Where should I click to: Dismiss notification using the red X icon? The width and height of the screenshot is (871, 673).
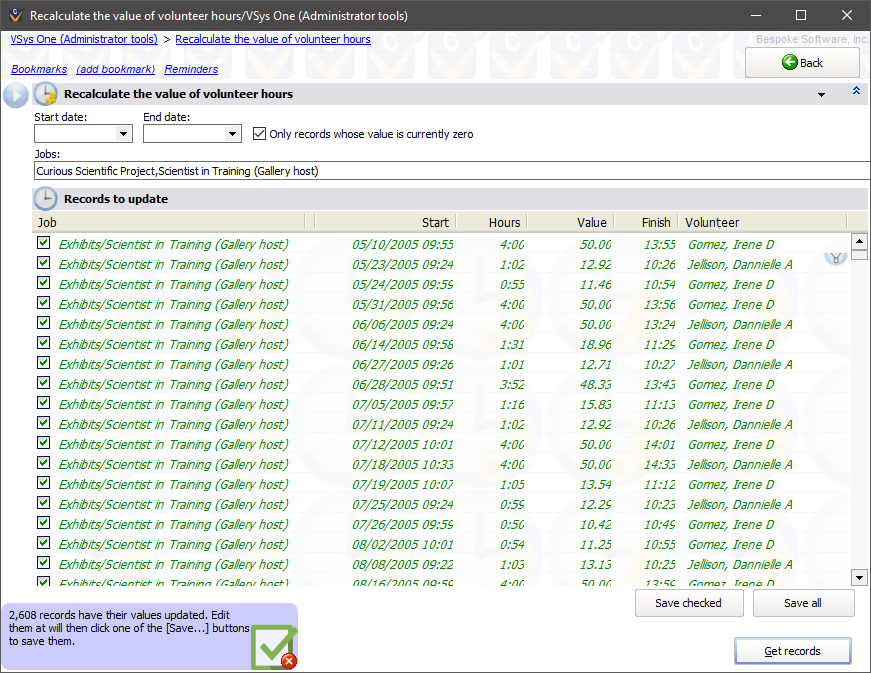coord(289,661)
